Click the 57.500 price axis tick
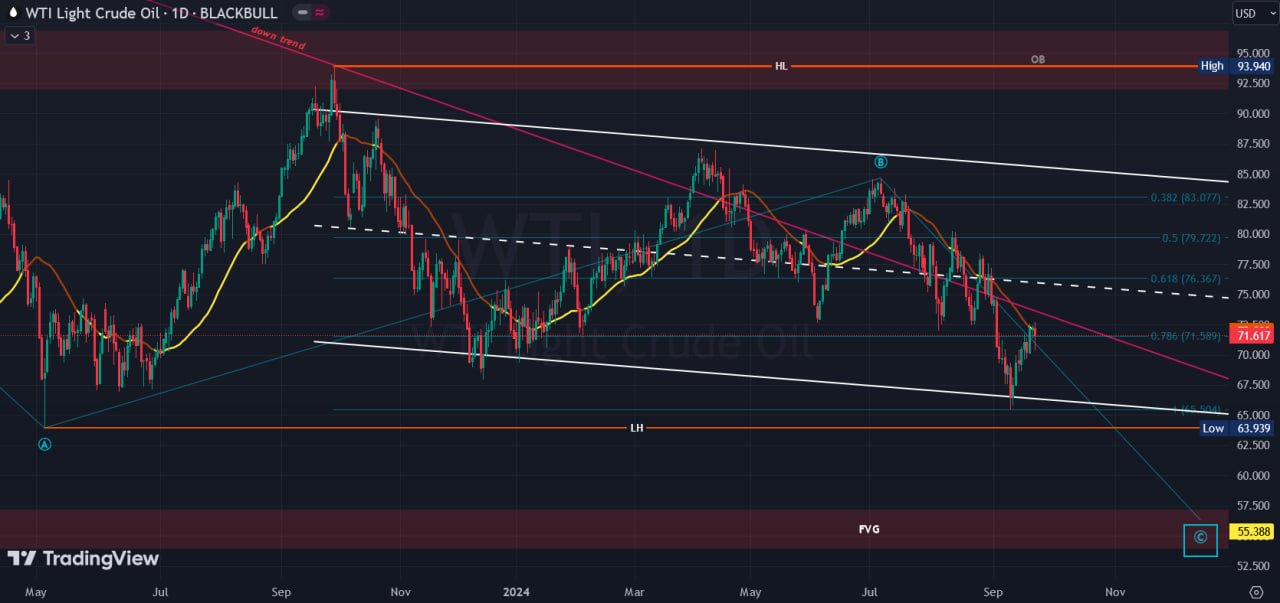This screenshot has height=603, width=1280. (1253, 506)
